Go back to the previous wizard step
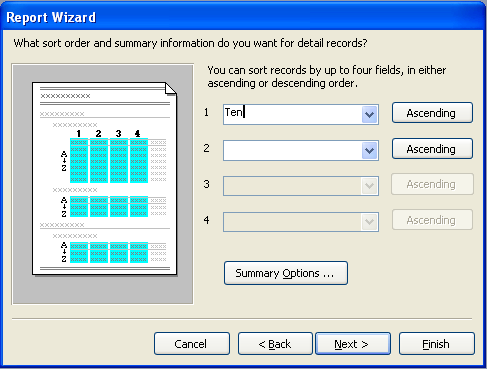The height and width of the screenshot is (369, 487). [x=275, y=344]
